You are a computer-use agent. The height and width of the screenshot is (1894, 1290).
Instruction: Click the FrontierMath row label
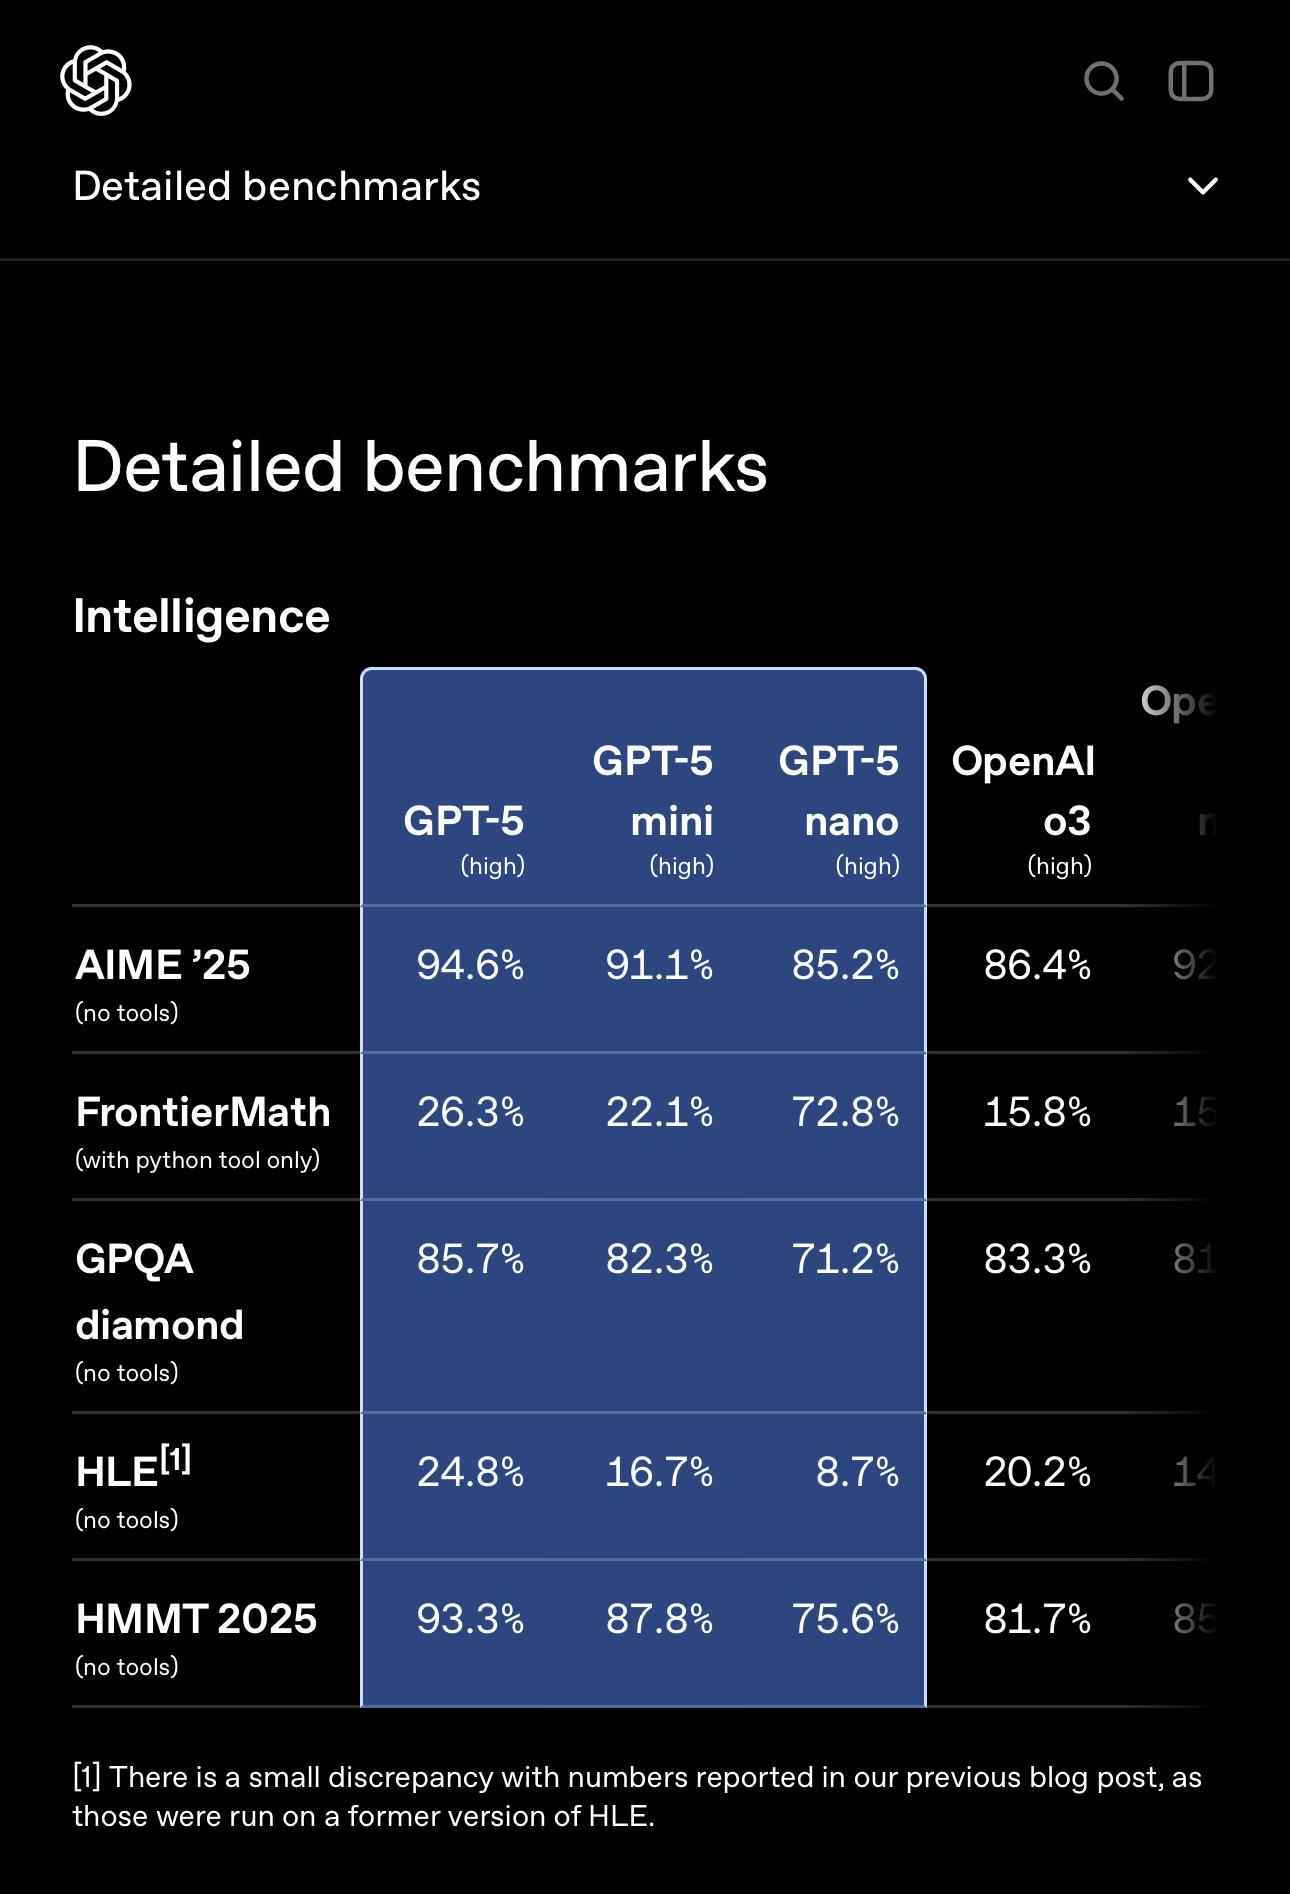click(x=203, y=1112)
